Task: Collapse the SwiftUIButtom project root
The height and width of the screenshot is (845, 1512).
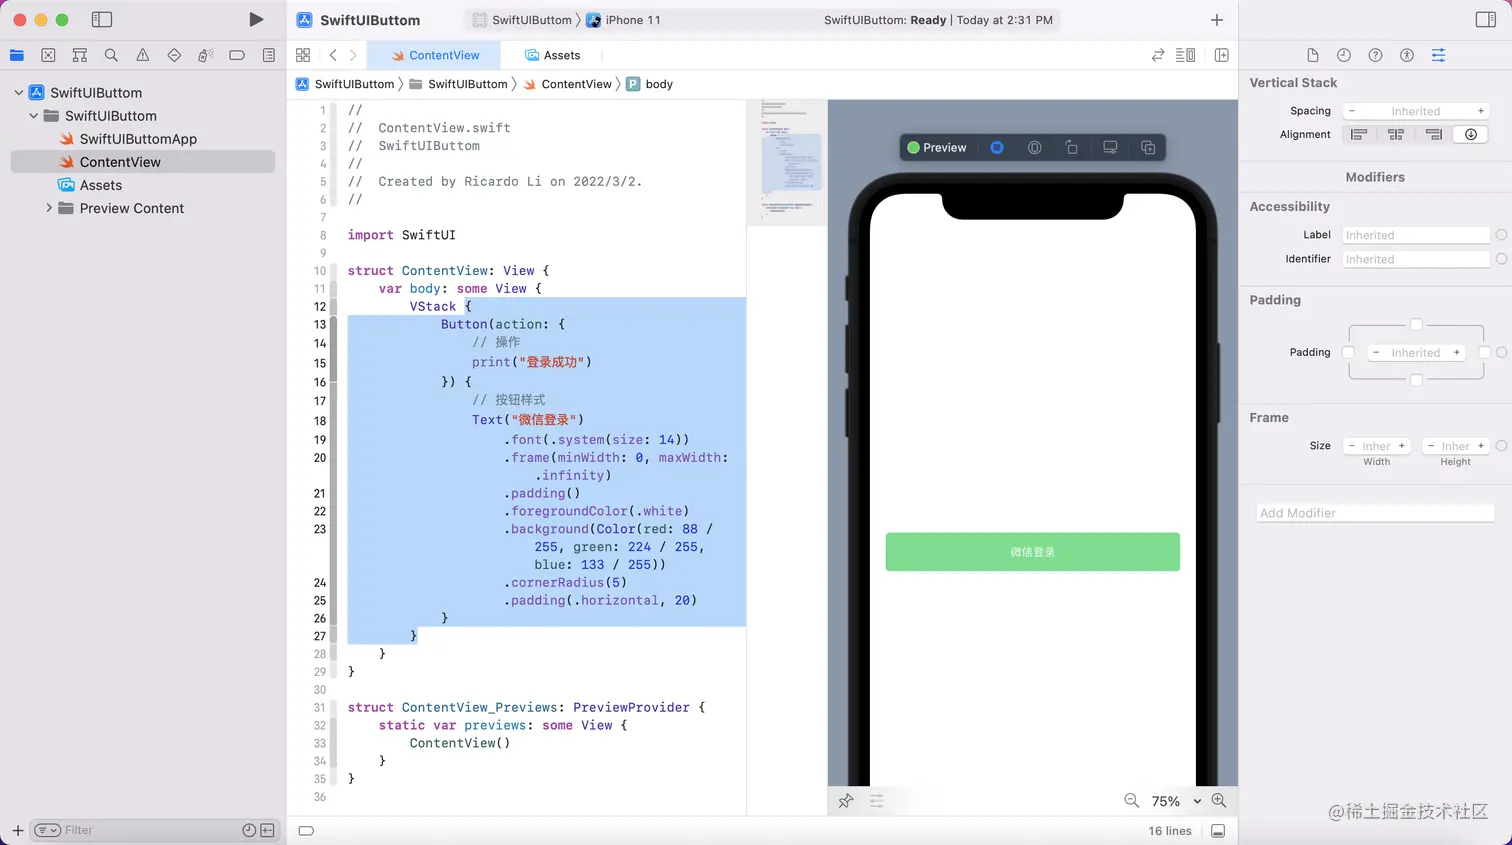Action: coord(19,92)
